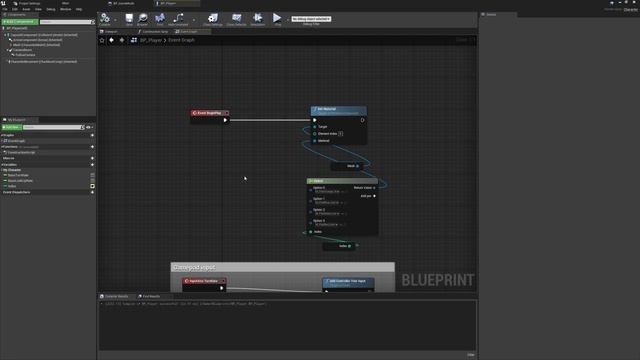The height and width of the screenshot is (360, 640).
Task: Select the CapsuleComponent row in Components
Action: click(x=44, y=35)
